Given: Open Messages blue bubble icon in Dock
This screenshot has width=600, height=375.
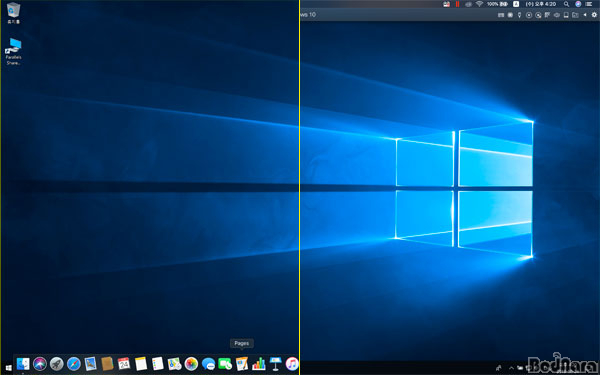Looking at the screenshot, I should click(208, 364).
